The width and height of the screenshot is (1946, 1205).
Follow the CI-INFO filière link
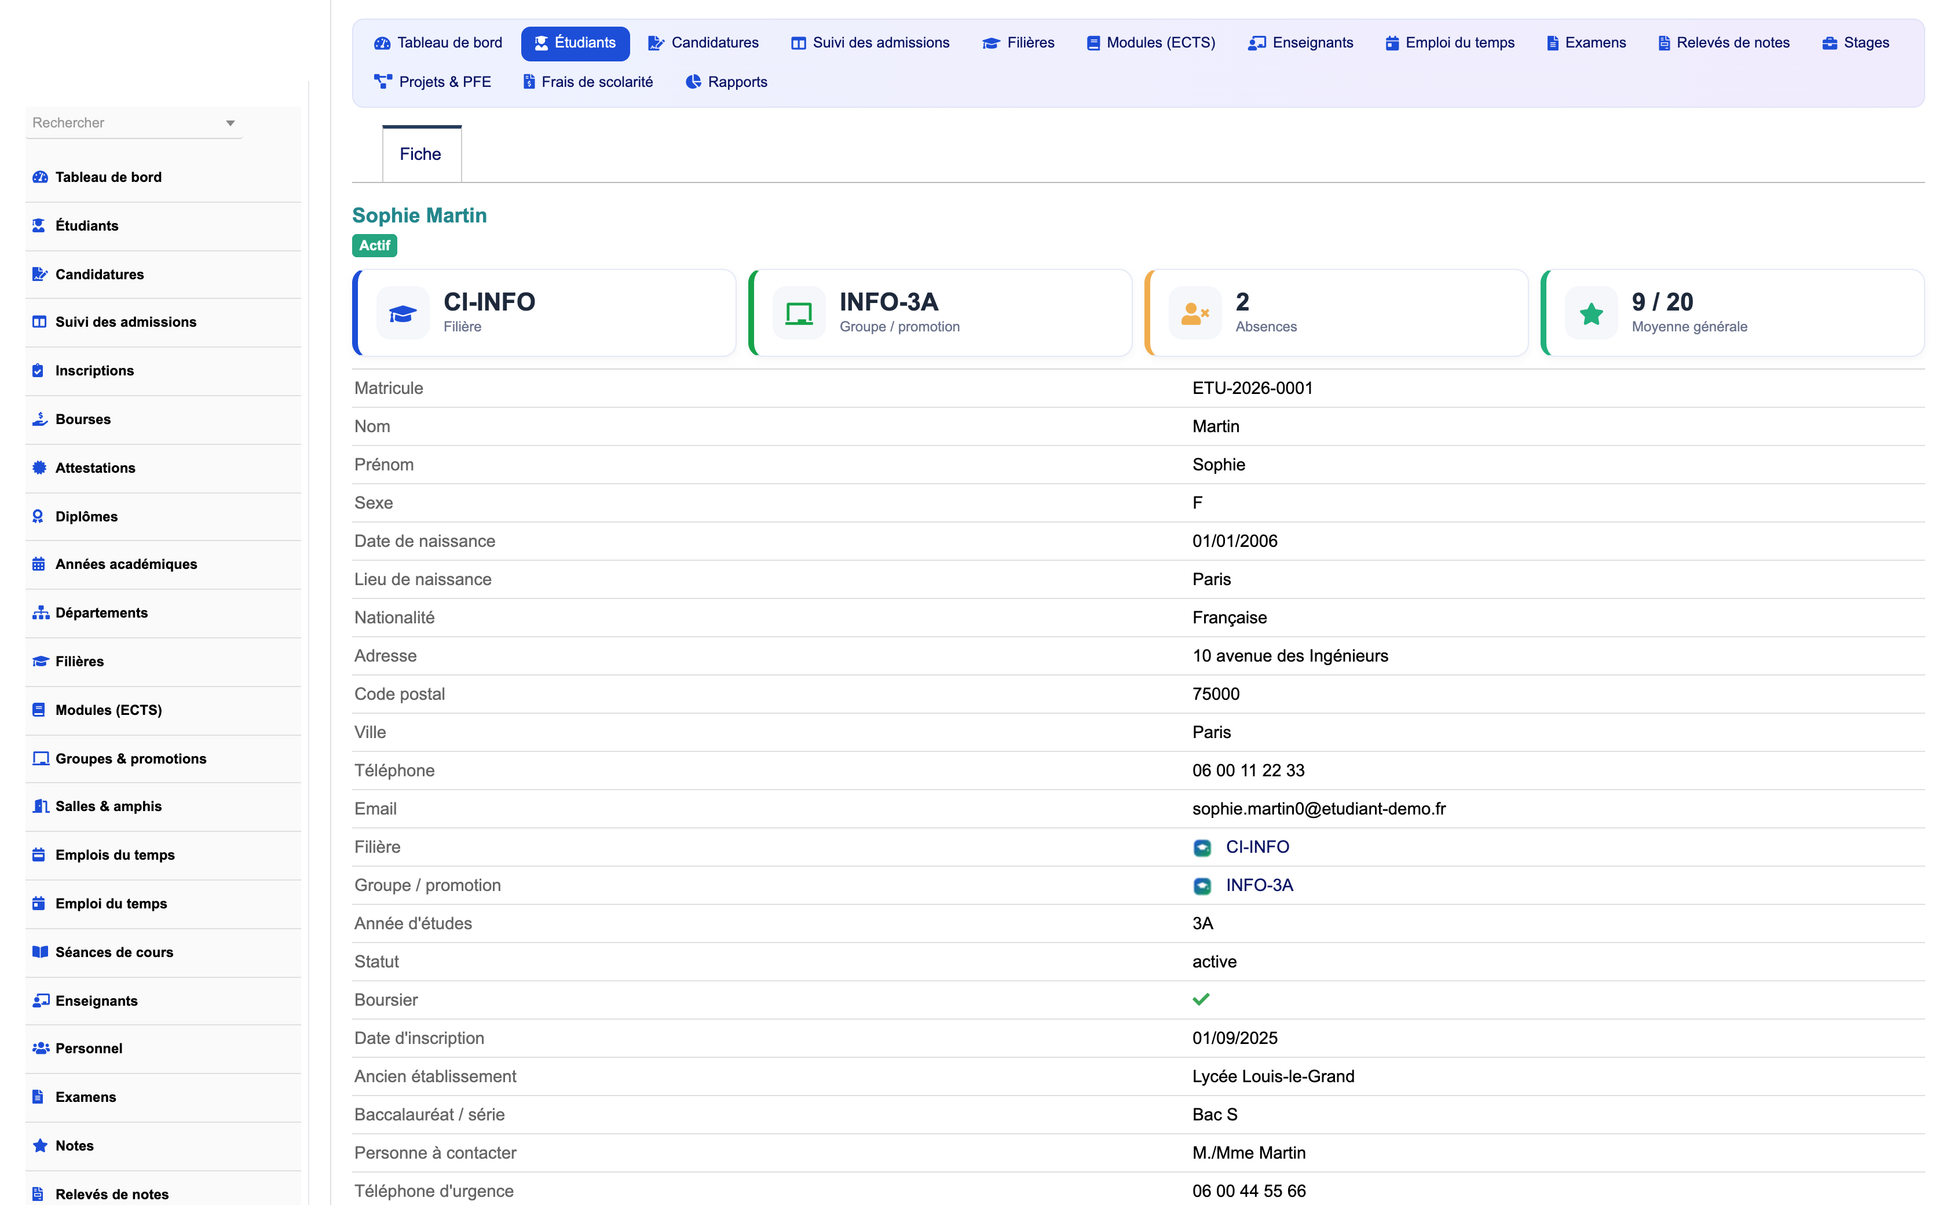click(1257, 847)
